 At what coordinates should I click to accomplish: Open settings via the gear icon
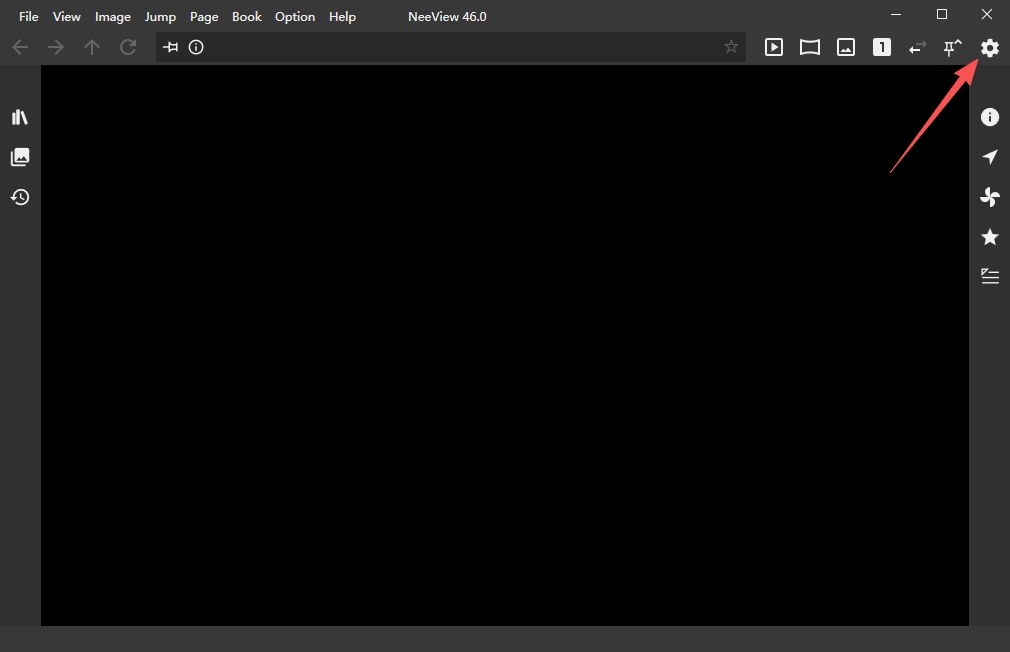(989, 47)
